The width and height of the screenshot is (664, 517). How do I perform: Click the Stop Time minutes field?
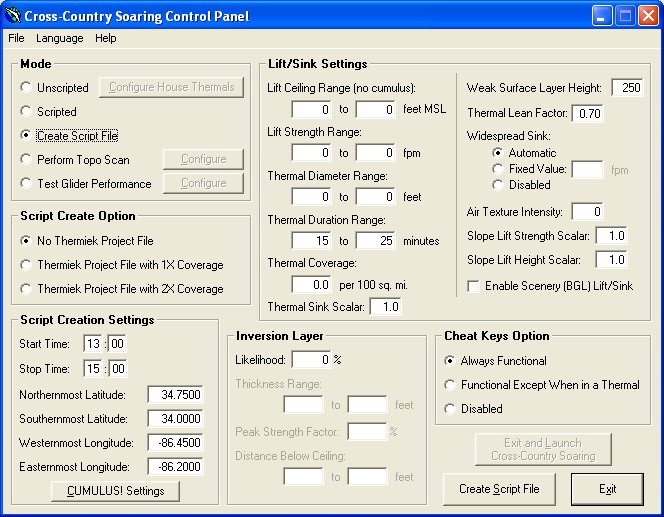(117, 368)
